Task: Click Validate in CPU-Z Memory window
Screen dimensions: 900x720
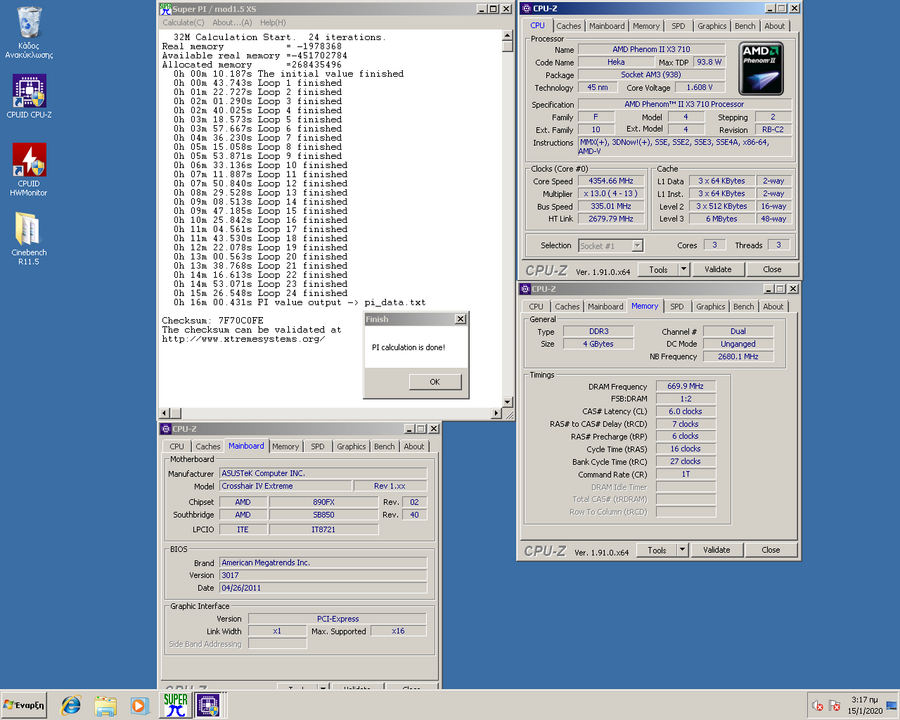Action: [716, 550]
